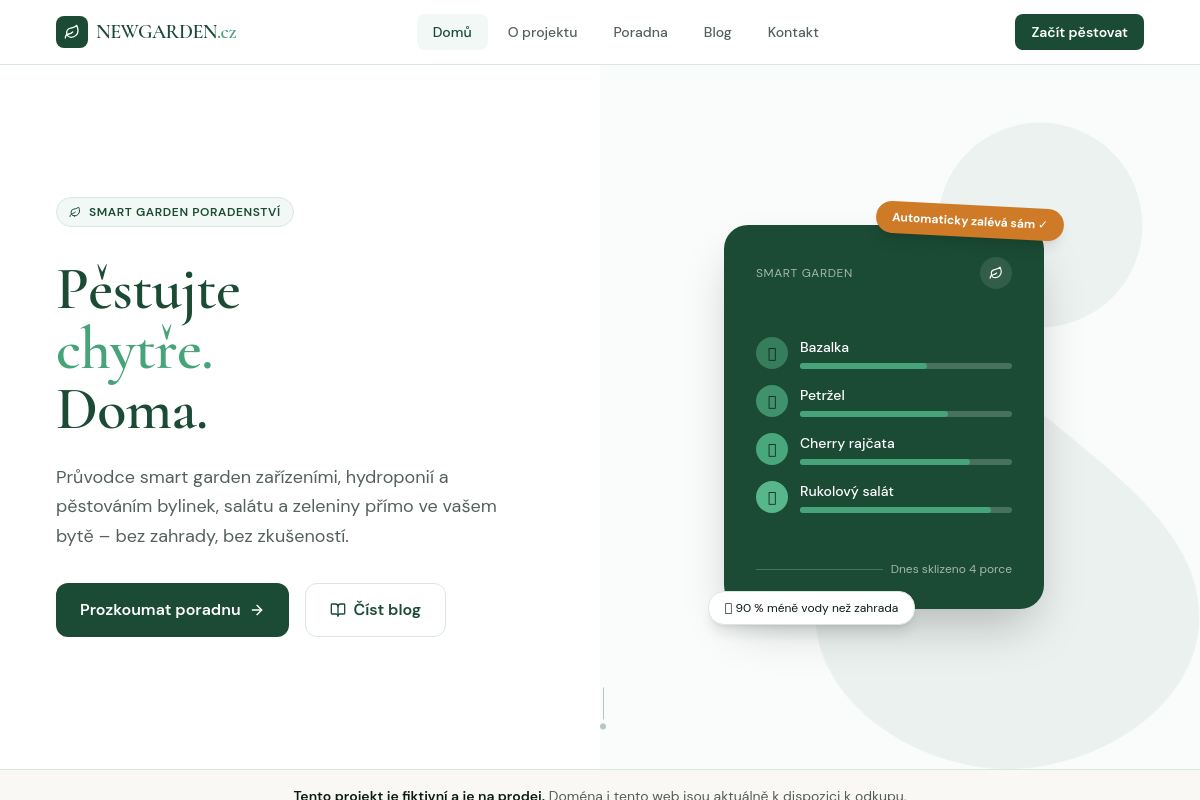Click the Smart Garden Poradenství badge

coord(175,212)
